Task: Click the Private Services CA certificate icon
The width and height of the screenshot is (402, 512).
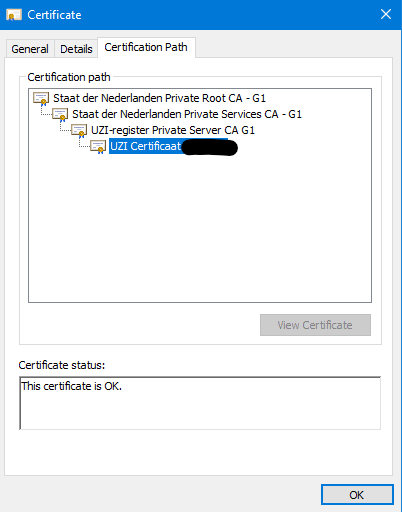Action: pyautogui.click(x=60, y=115)
